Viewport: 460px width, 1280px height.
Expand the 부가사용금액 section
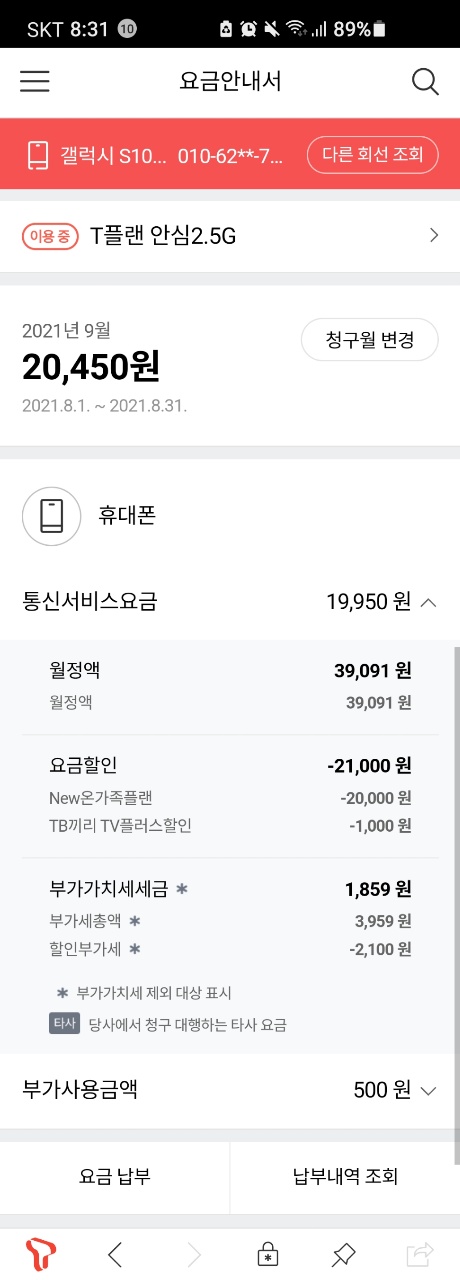(x=428, y=1090)
